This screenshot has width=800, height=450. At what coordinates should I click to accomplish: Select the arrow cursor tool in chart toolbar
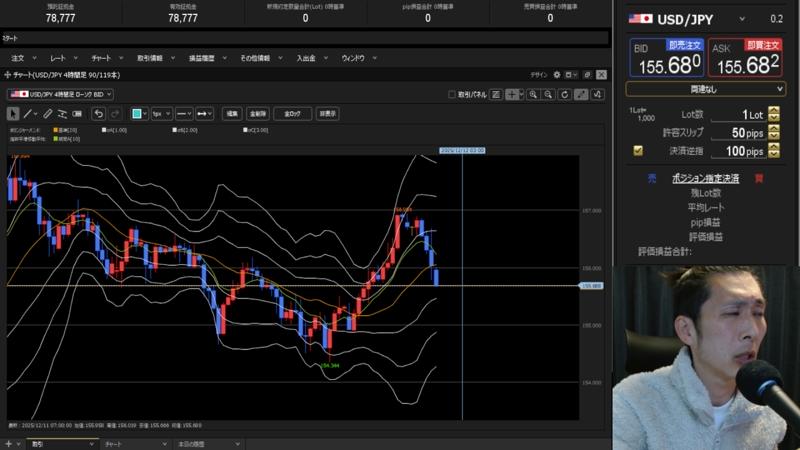coord(13,113)
